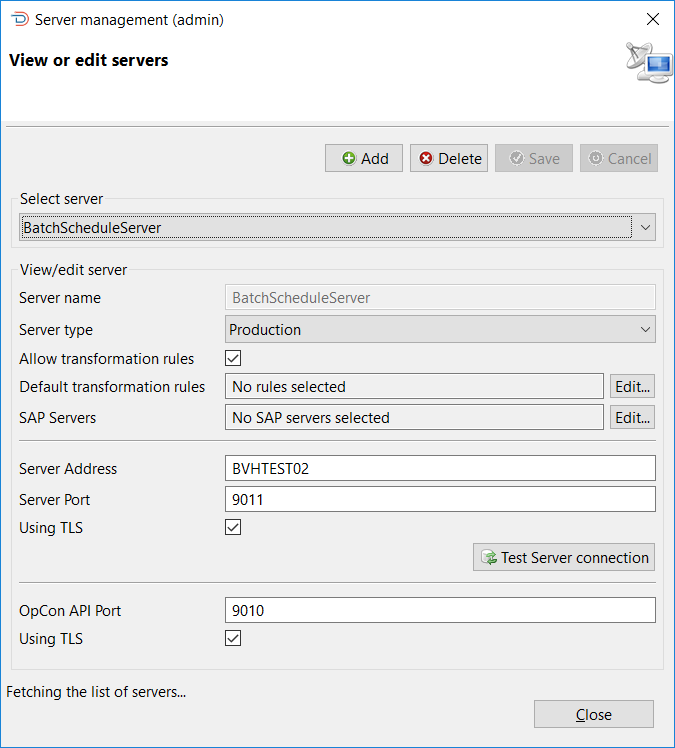Click the Server Port field 9011
675x748 pixels.
pos(440,499)
